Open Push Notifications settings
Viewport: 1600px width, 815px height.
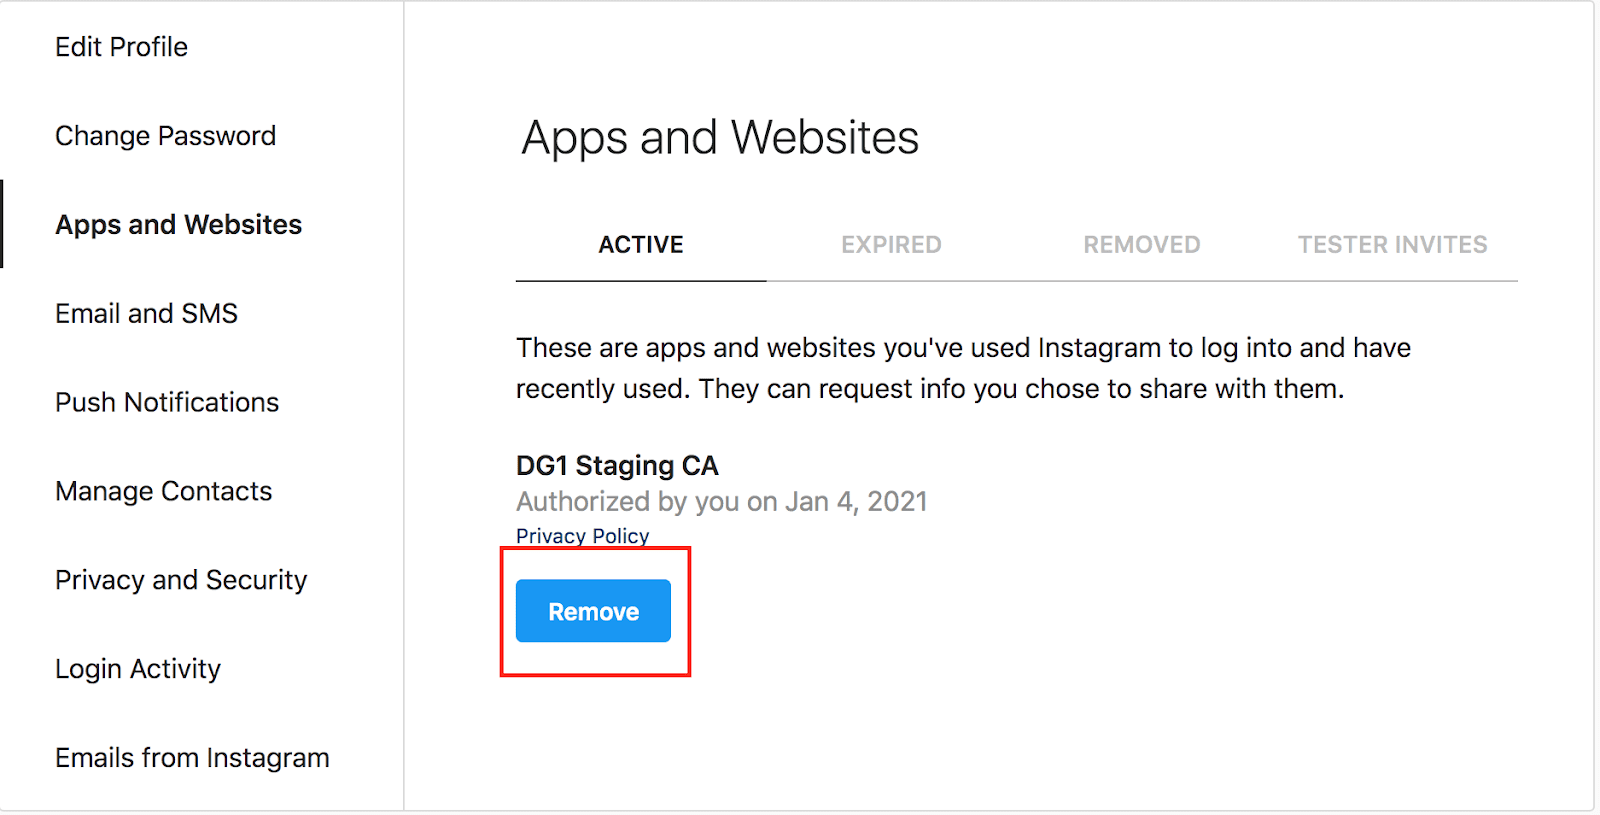tap(167, 402)
